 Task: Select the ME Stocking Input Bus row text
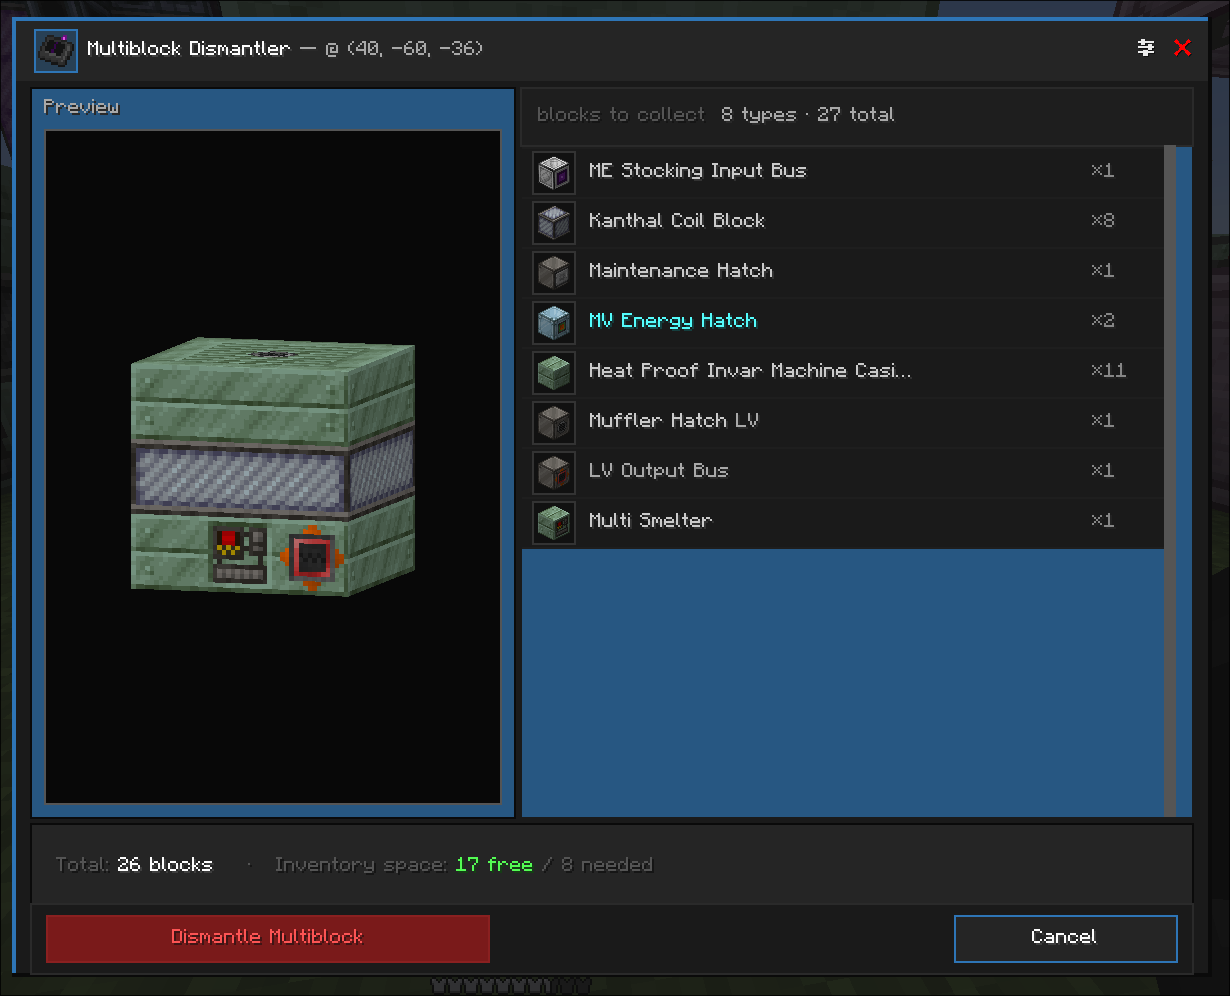[x=697, y=171]
